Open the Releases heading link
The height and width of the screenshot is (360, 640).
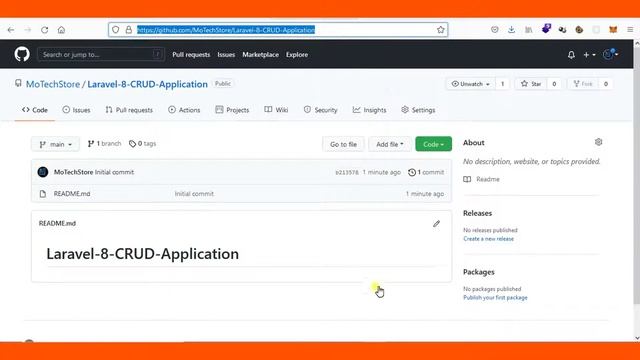pyautogui.click(x=477, y=213)
